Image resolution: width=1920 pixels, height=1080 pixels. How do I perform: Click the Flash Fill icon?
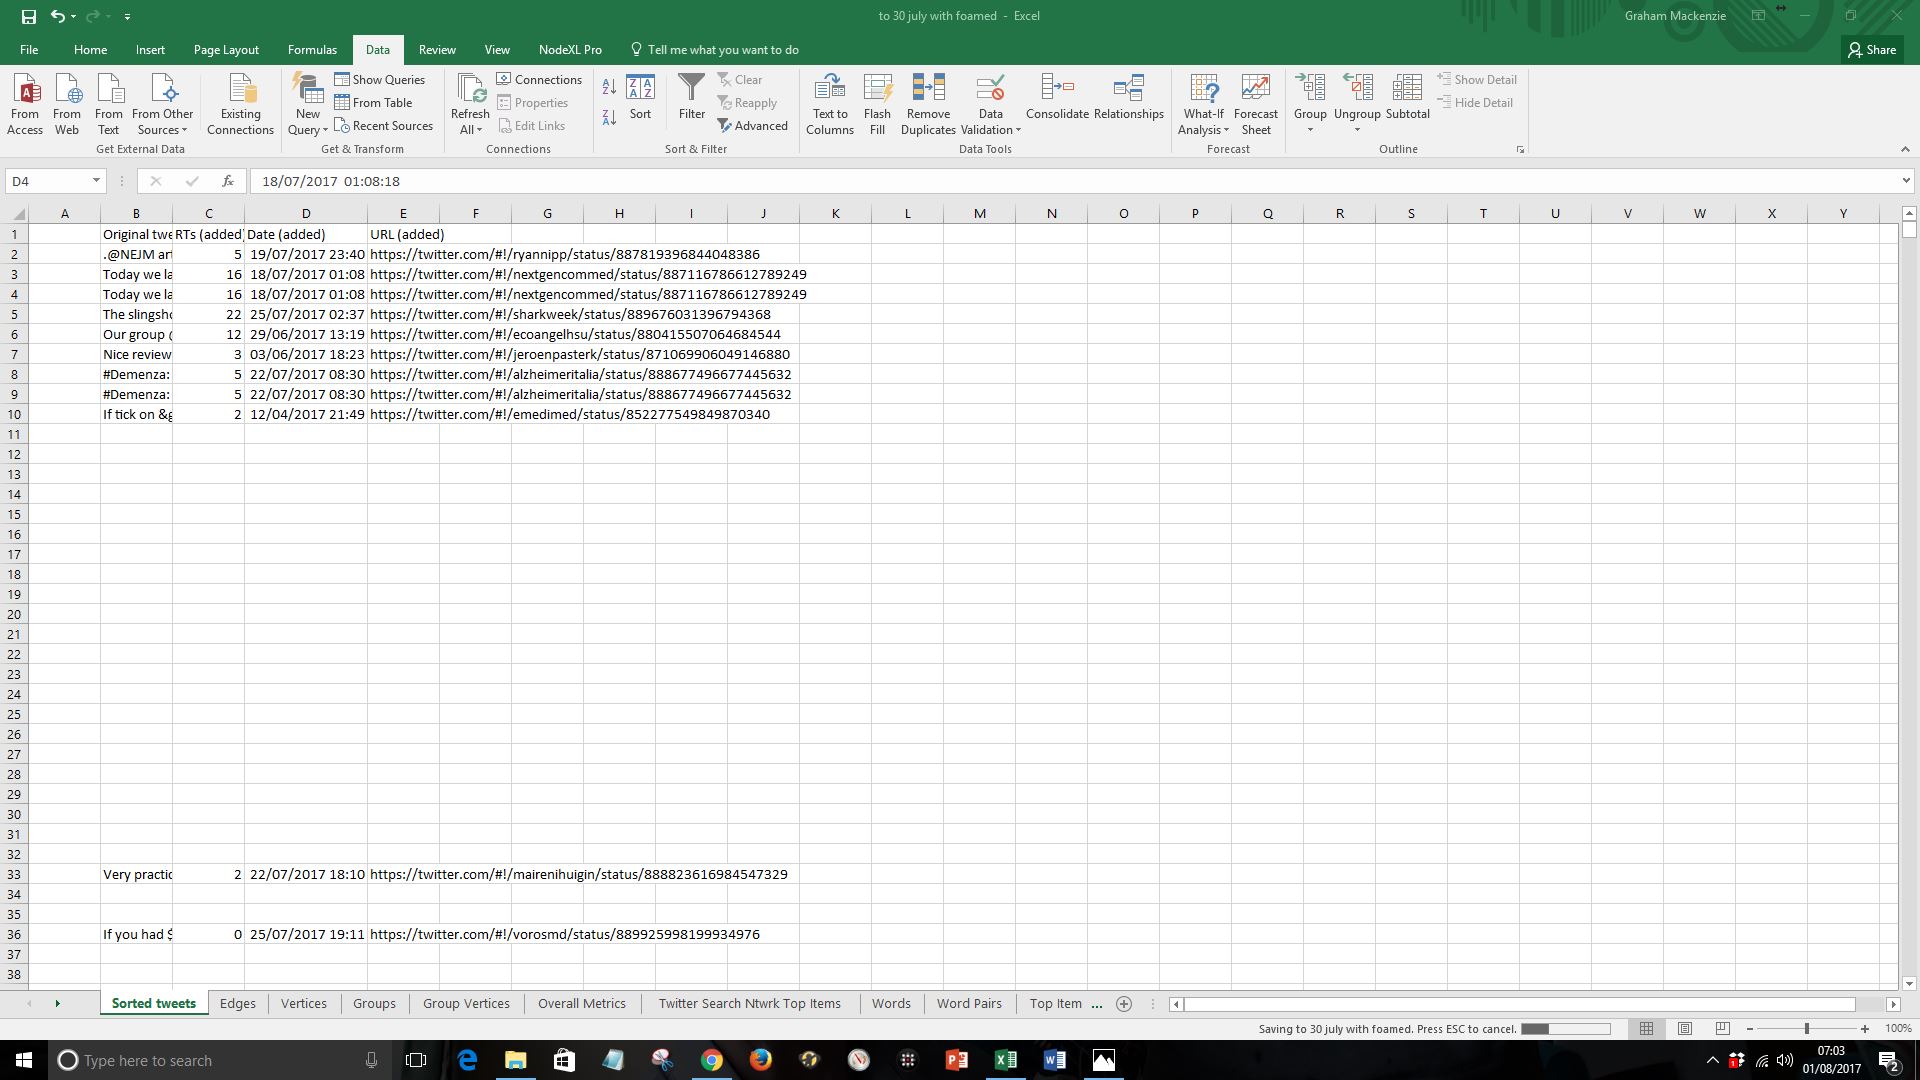tap(877, 103)
